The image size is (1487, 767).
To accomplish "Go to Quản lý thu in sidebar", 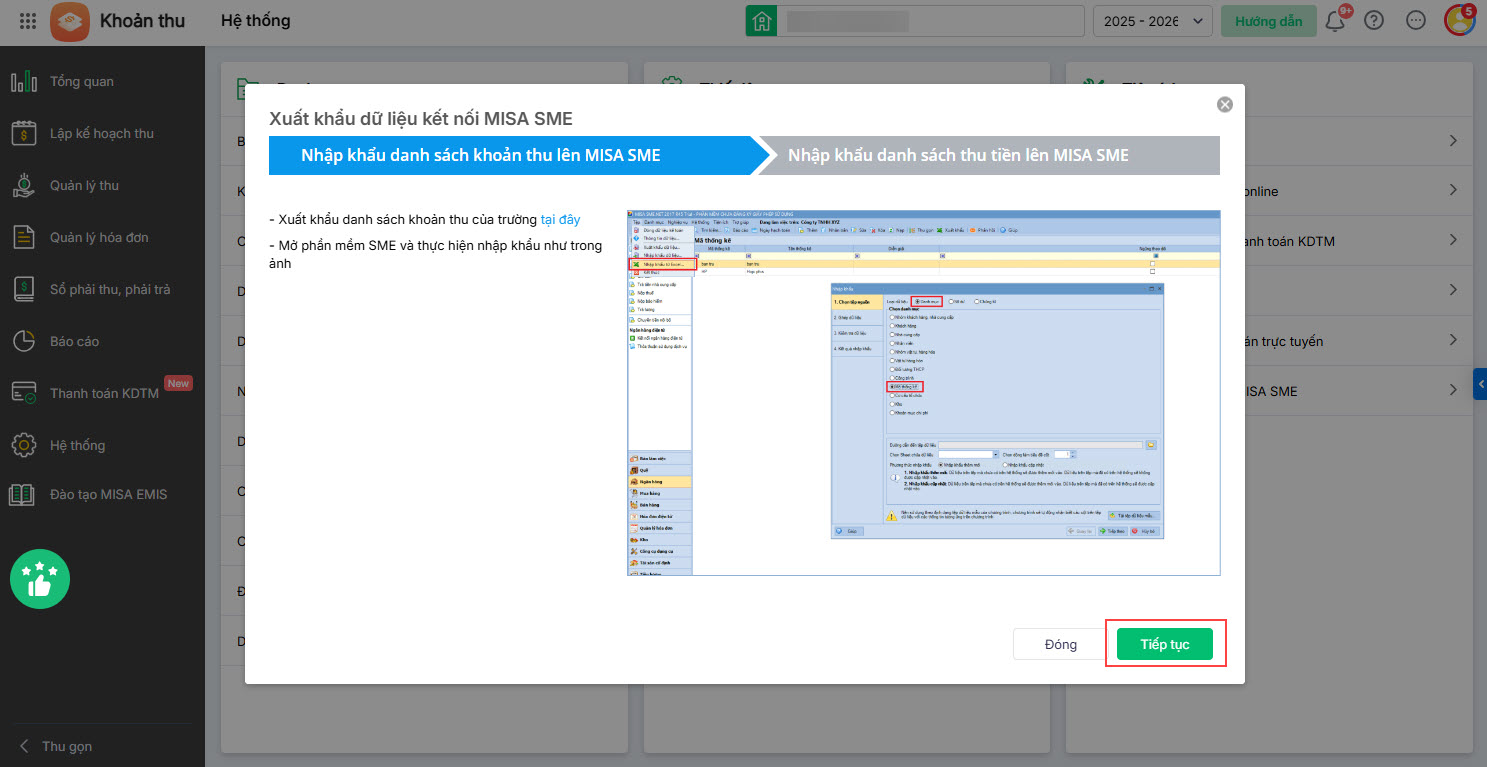I will (102, 185).
